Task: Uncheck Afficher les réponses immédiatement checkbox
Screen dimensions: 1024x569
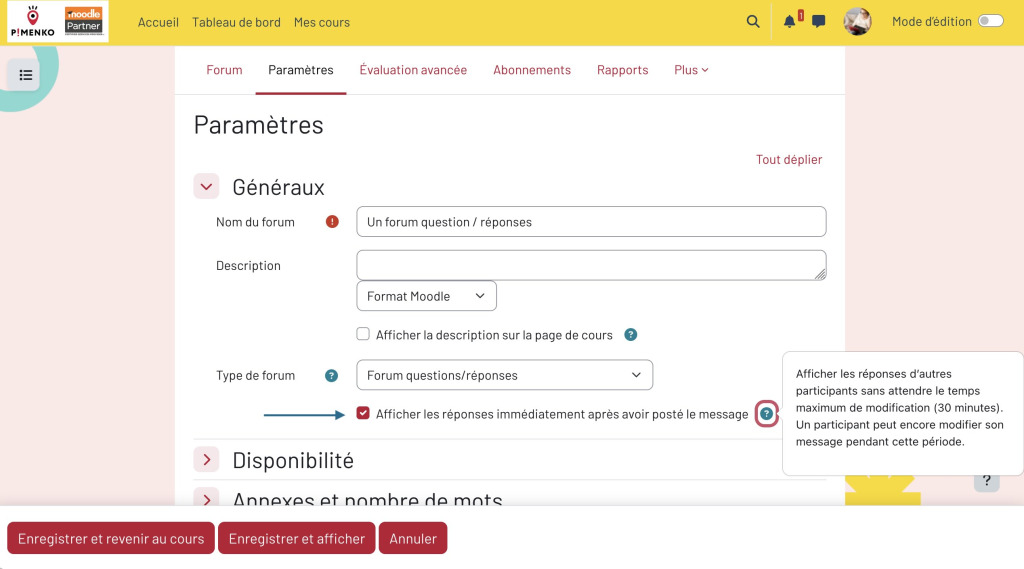Action: 363,413
